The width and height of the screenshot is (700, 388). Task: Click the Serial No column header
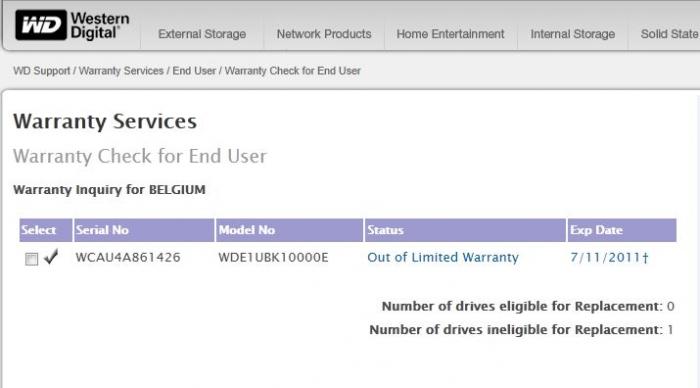point(144,230)
